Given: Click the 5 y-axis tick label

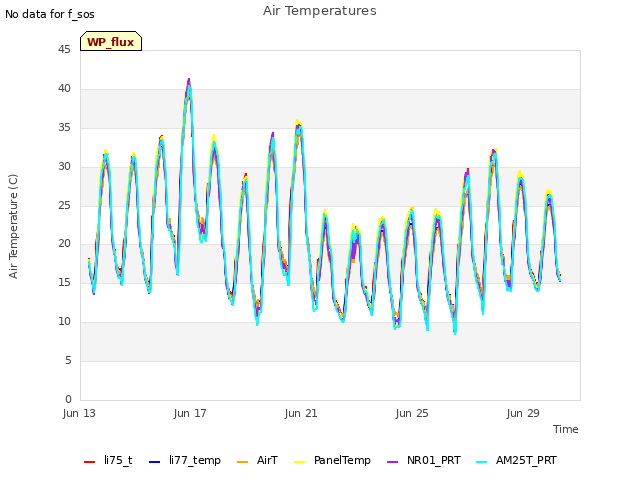Looking at the screenshot, I should point(68,360).
